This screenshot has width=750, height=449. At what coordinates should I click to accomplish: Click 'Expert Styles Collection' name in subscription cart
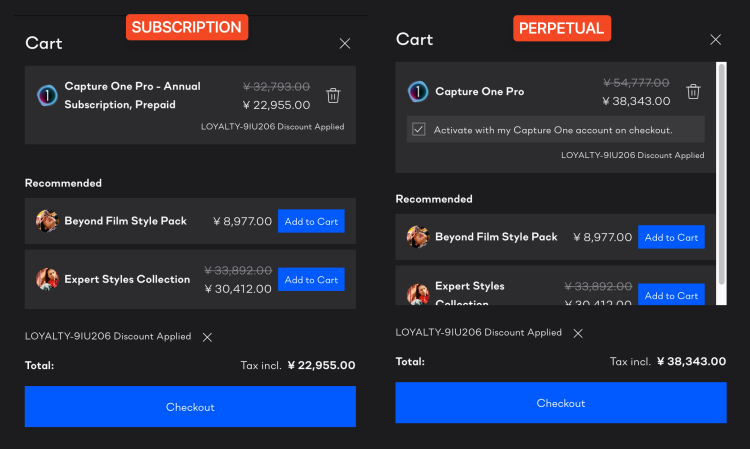point(127,279)
